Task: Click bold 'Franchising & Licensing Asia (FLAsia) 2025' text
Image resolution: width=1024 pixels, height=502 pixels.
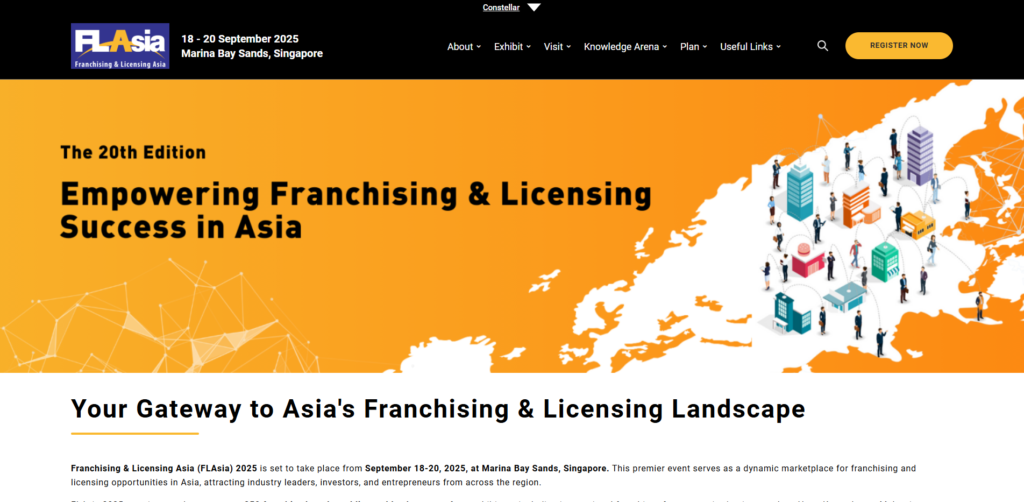Action: point(164,469)
